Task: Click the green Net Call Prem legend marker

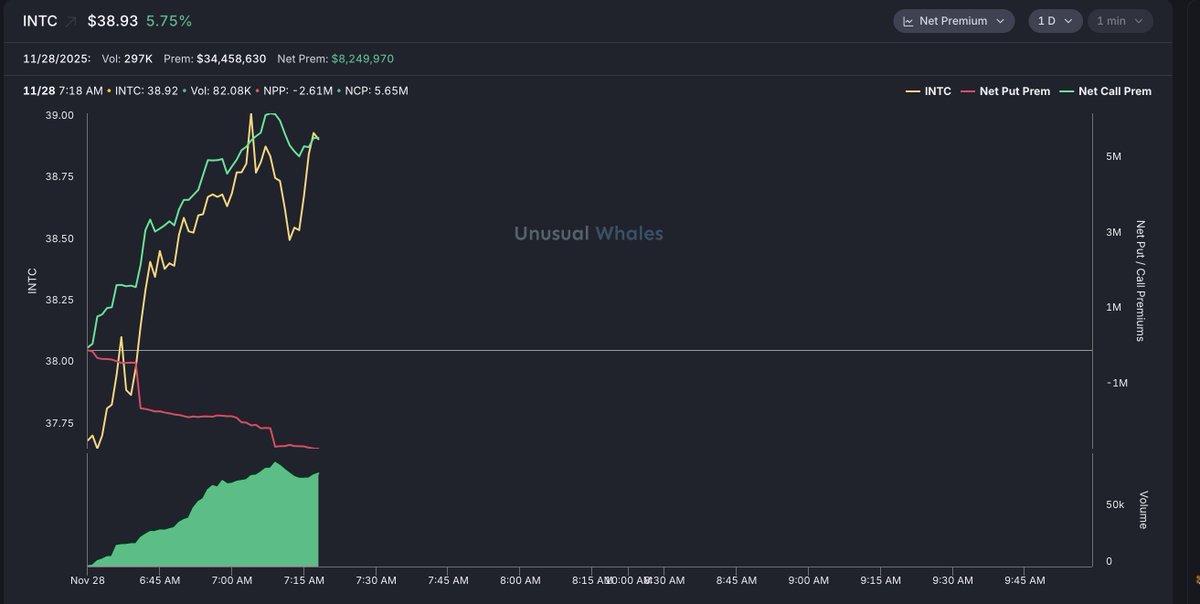Action: 1066,91
